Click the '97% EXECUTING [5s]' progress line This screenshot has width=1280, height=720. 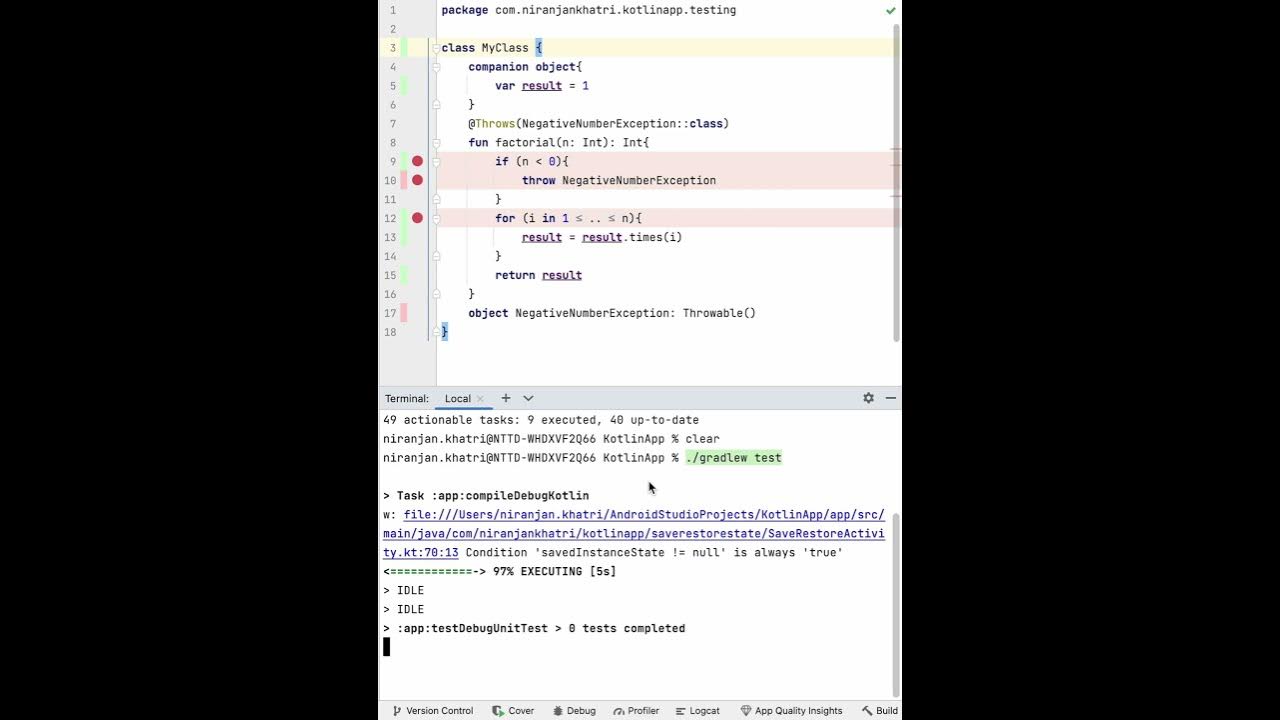[x=499, y=572]
